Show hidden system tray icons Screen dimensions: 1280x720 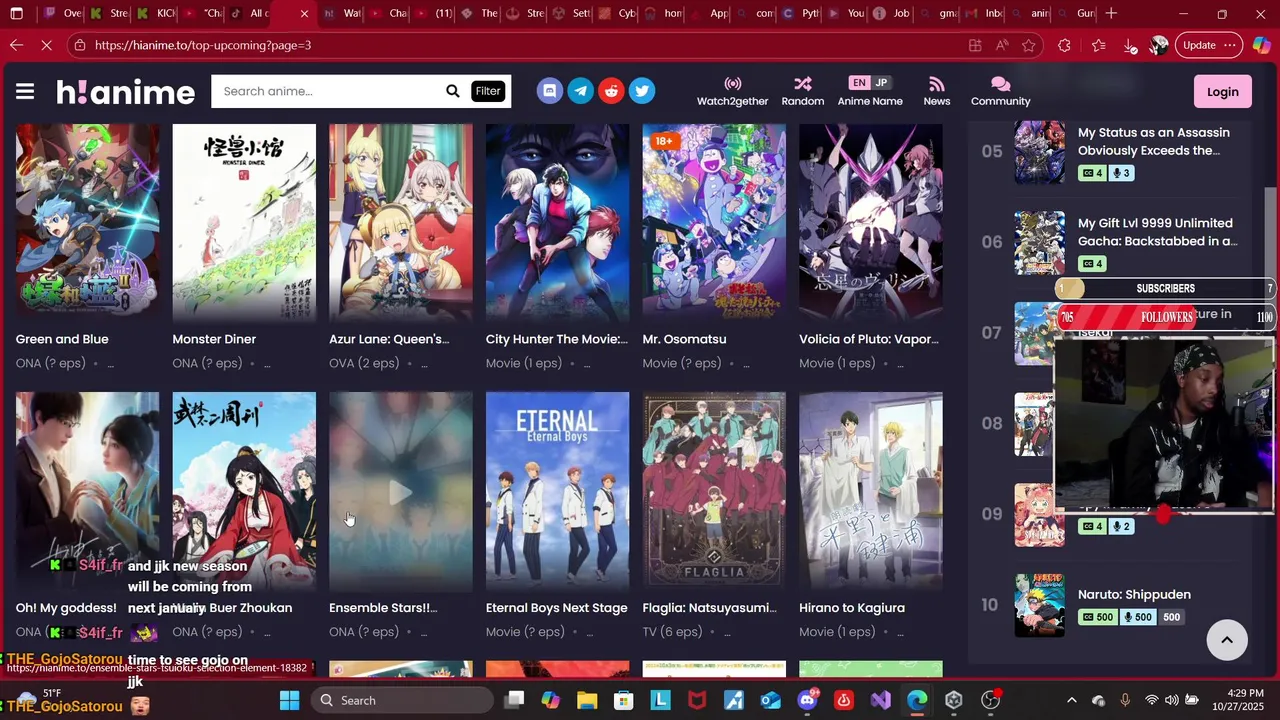[1072, 700]
